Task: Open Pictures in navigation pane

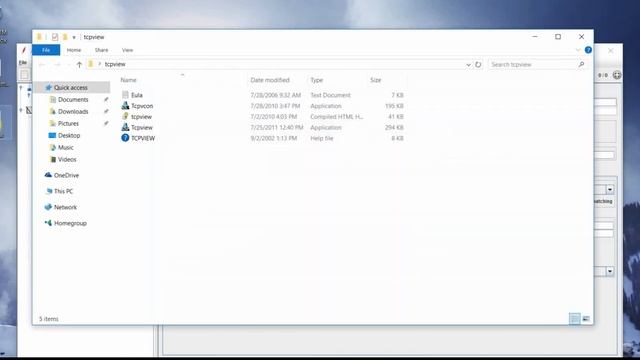Action: pyautogui.click(x=68, y=123)
